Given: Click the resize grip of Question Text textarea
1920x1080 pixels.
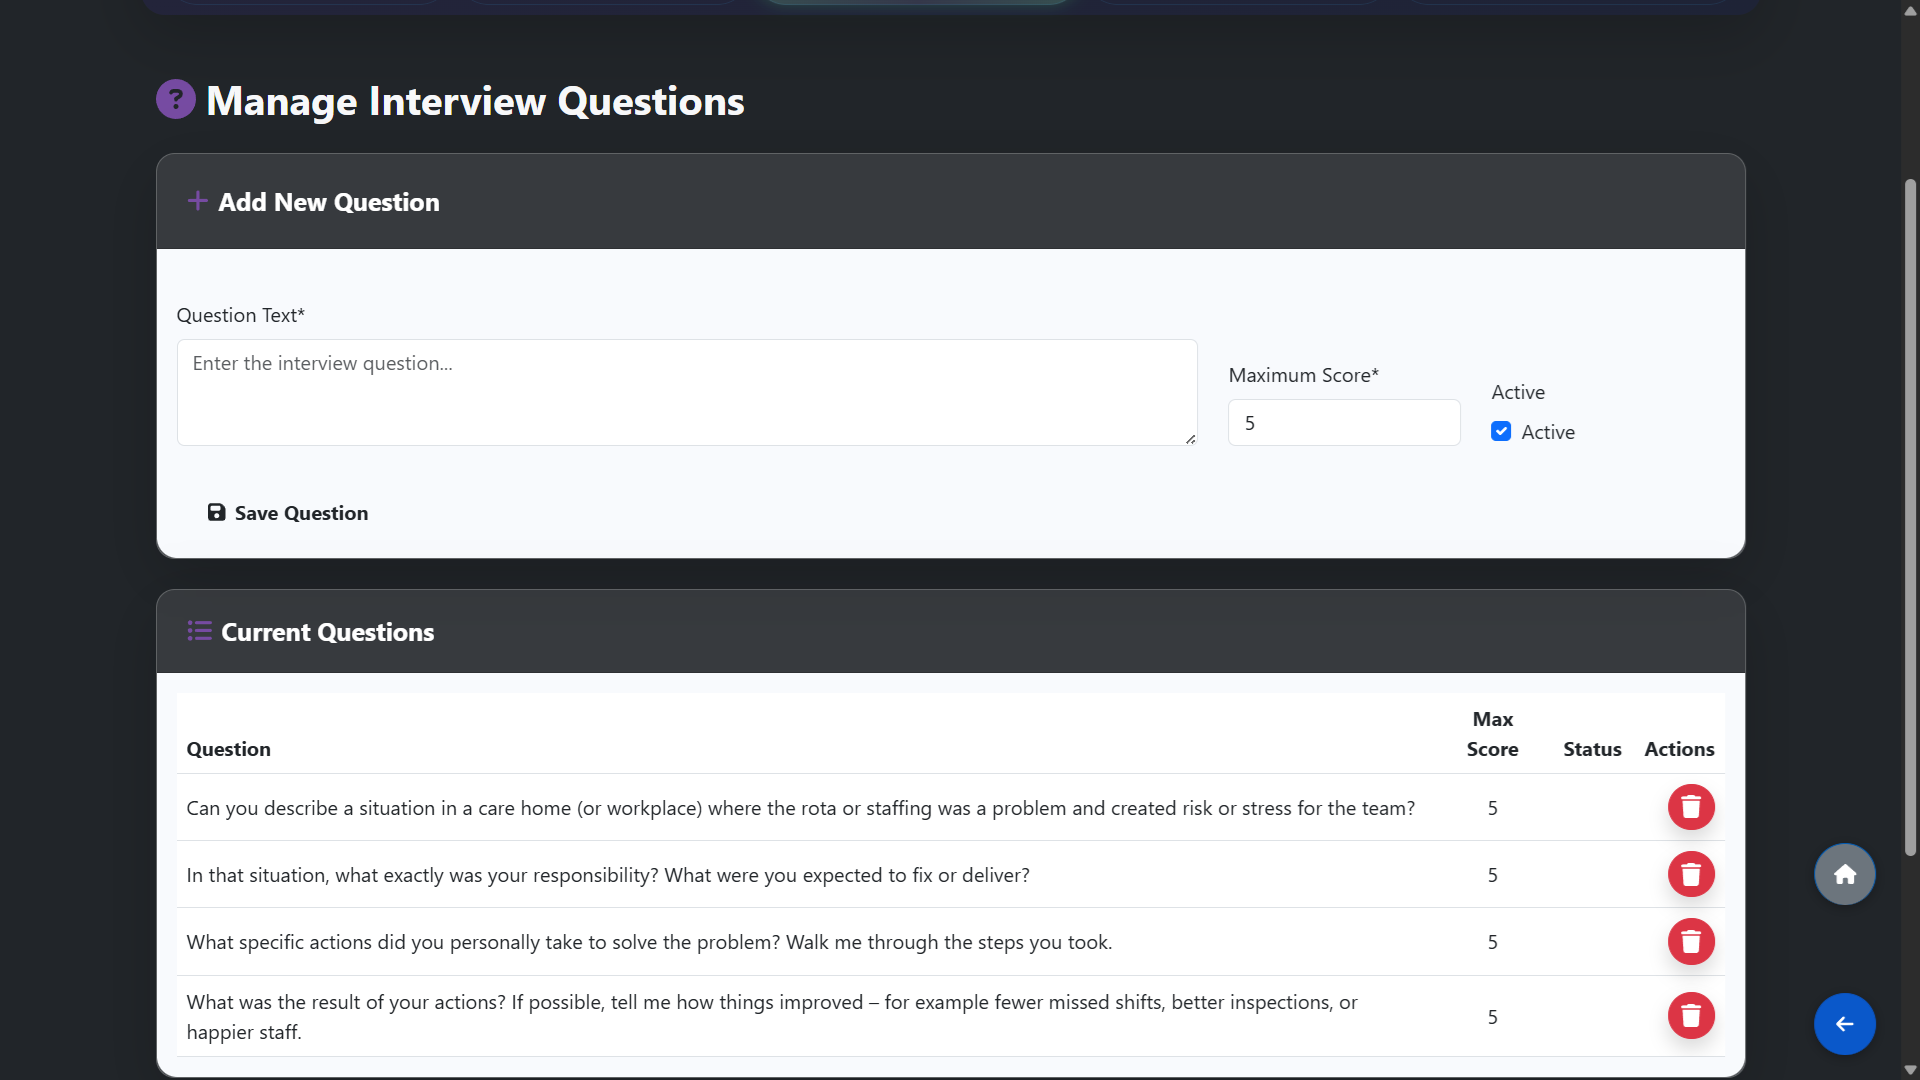Looking at the screenshot, I should [1190, 438].
